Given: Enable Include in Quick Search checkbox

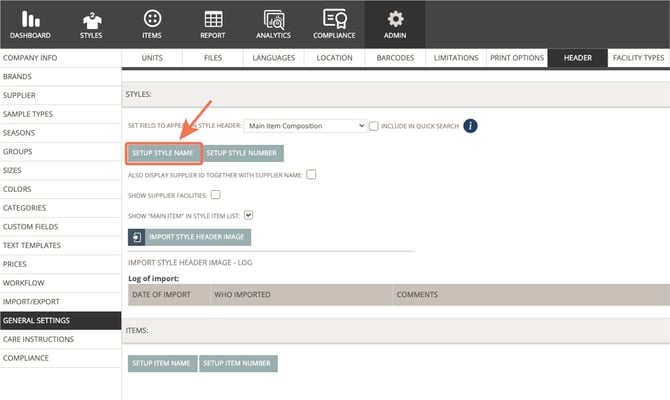Looking at the screenshot, I should tap(374, 126).
